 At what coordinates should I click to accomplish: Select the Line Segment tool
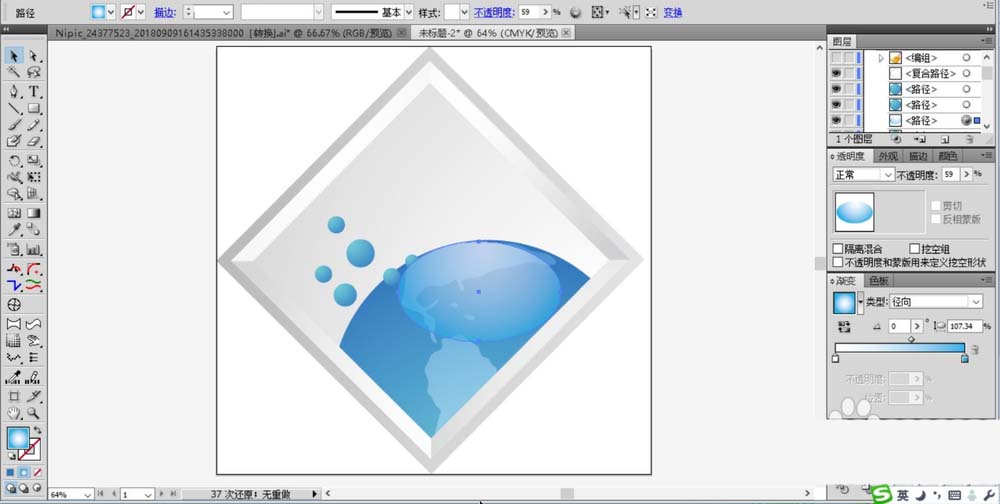[x=14, y=108]
